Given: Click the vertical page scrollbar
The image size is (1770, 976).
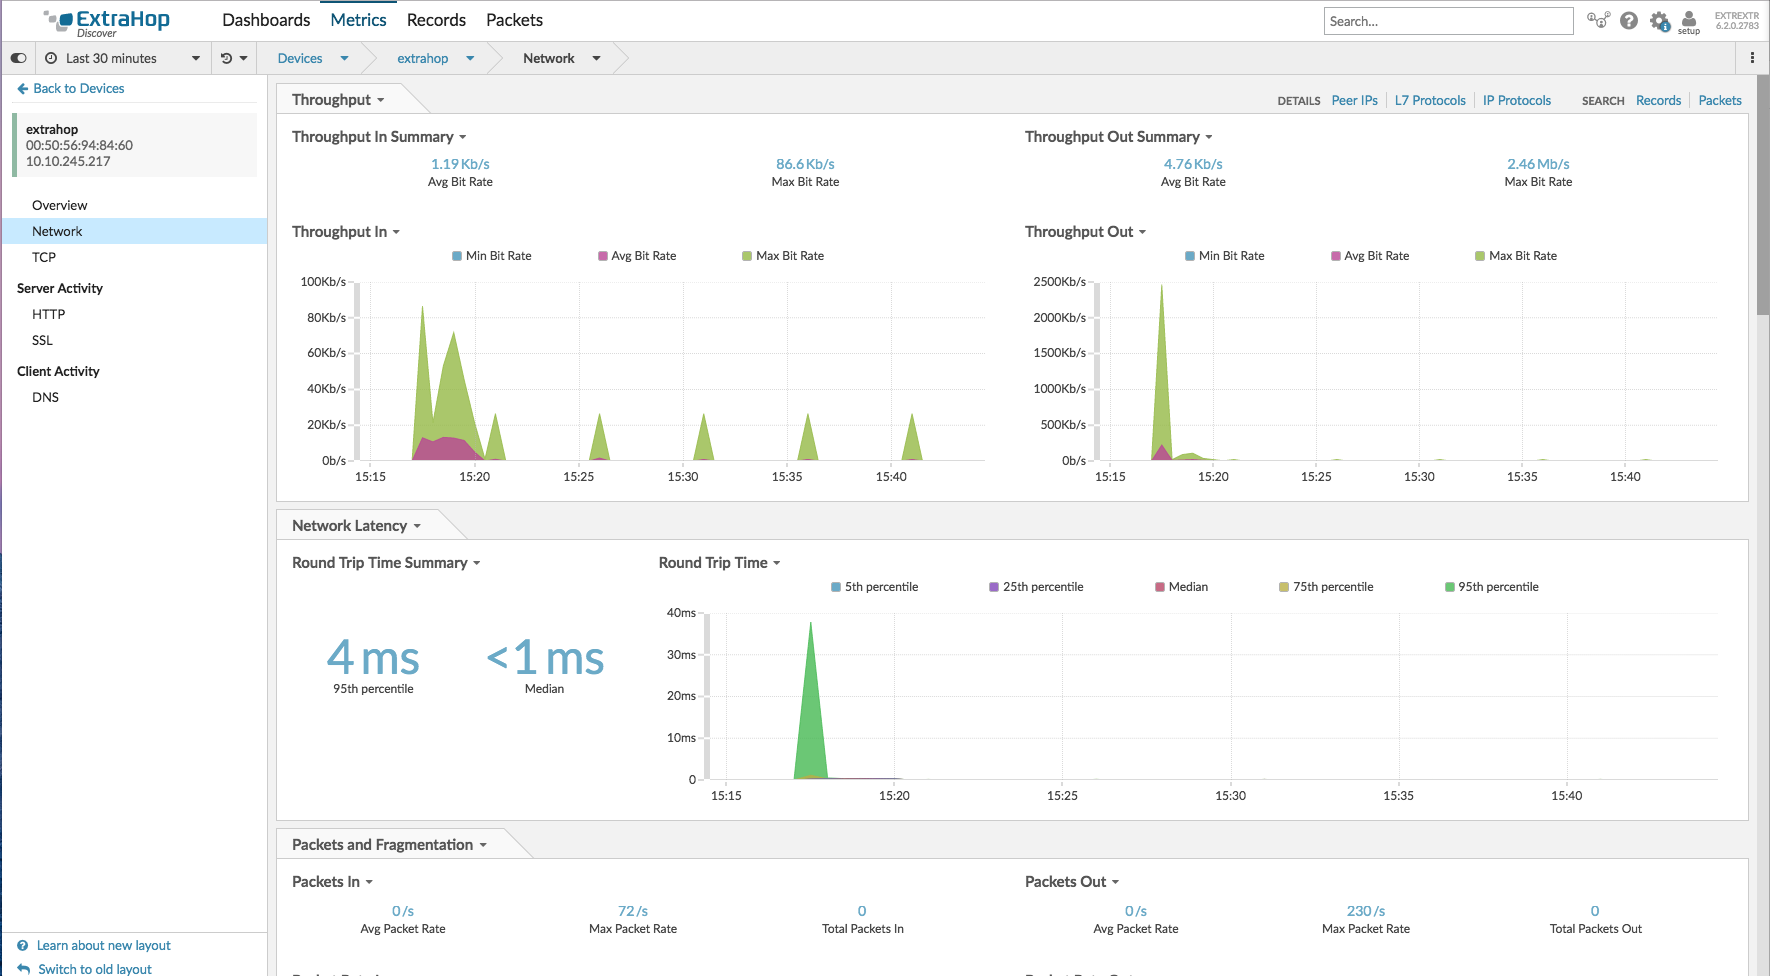Looking at the screenshot, I should click(x=1763, y=195).
